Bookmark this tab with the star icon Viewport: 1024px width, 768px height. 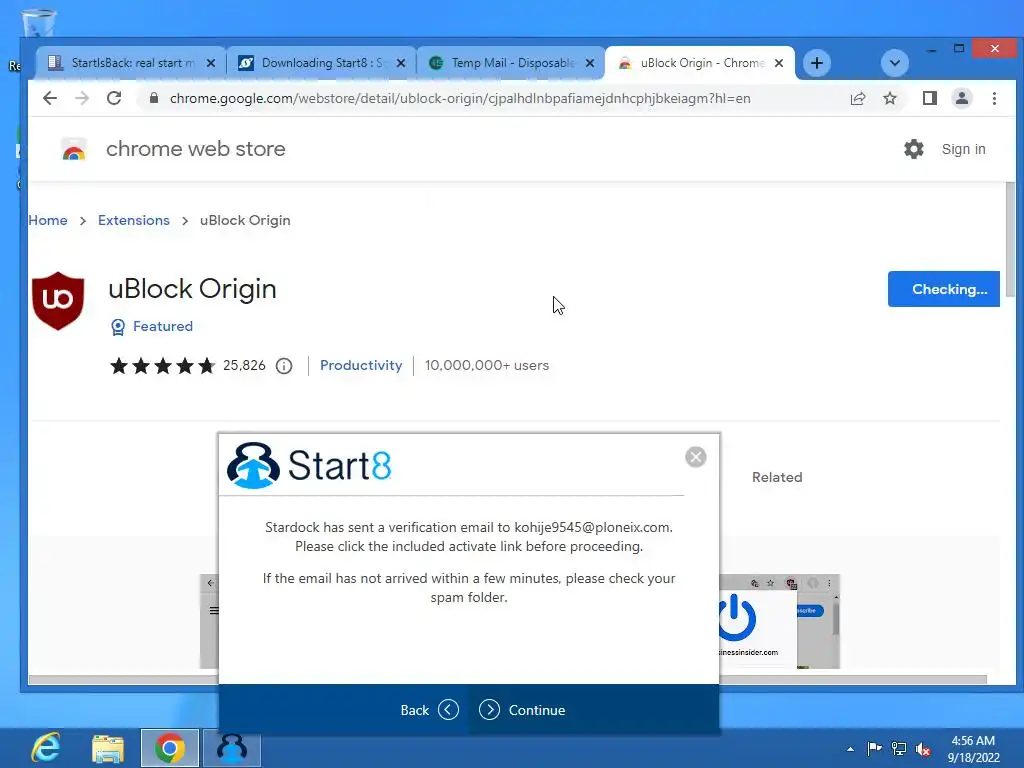tap(889, 99)
